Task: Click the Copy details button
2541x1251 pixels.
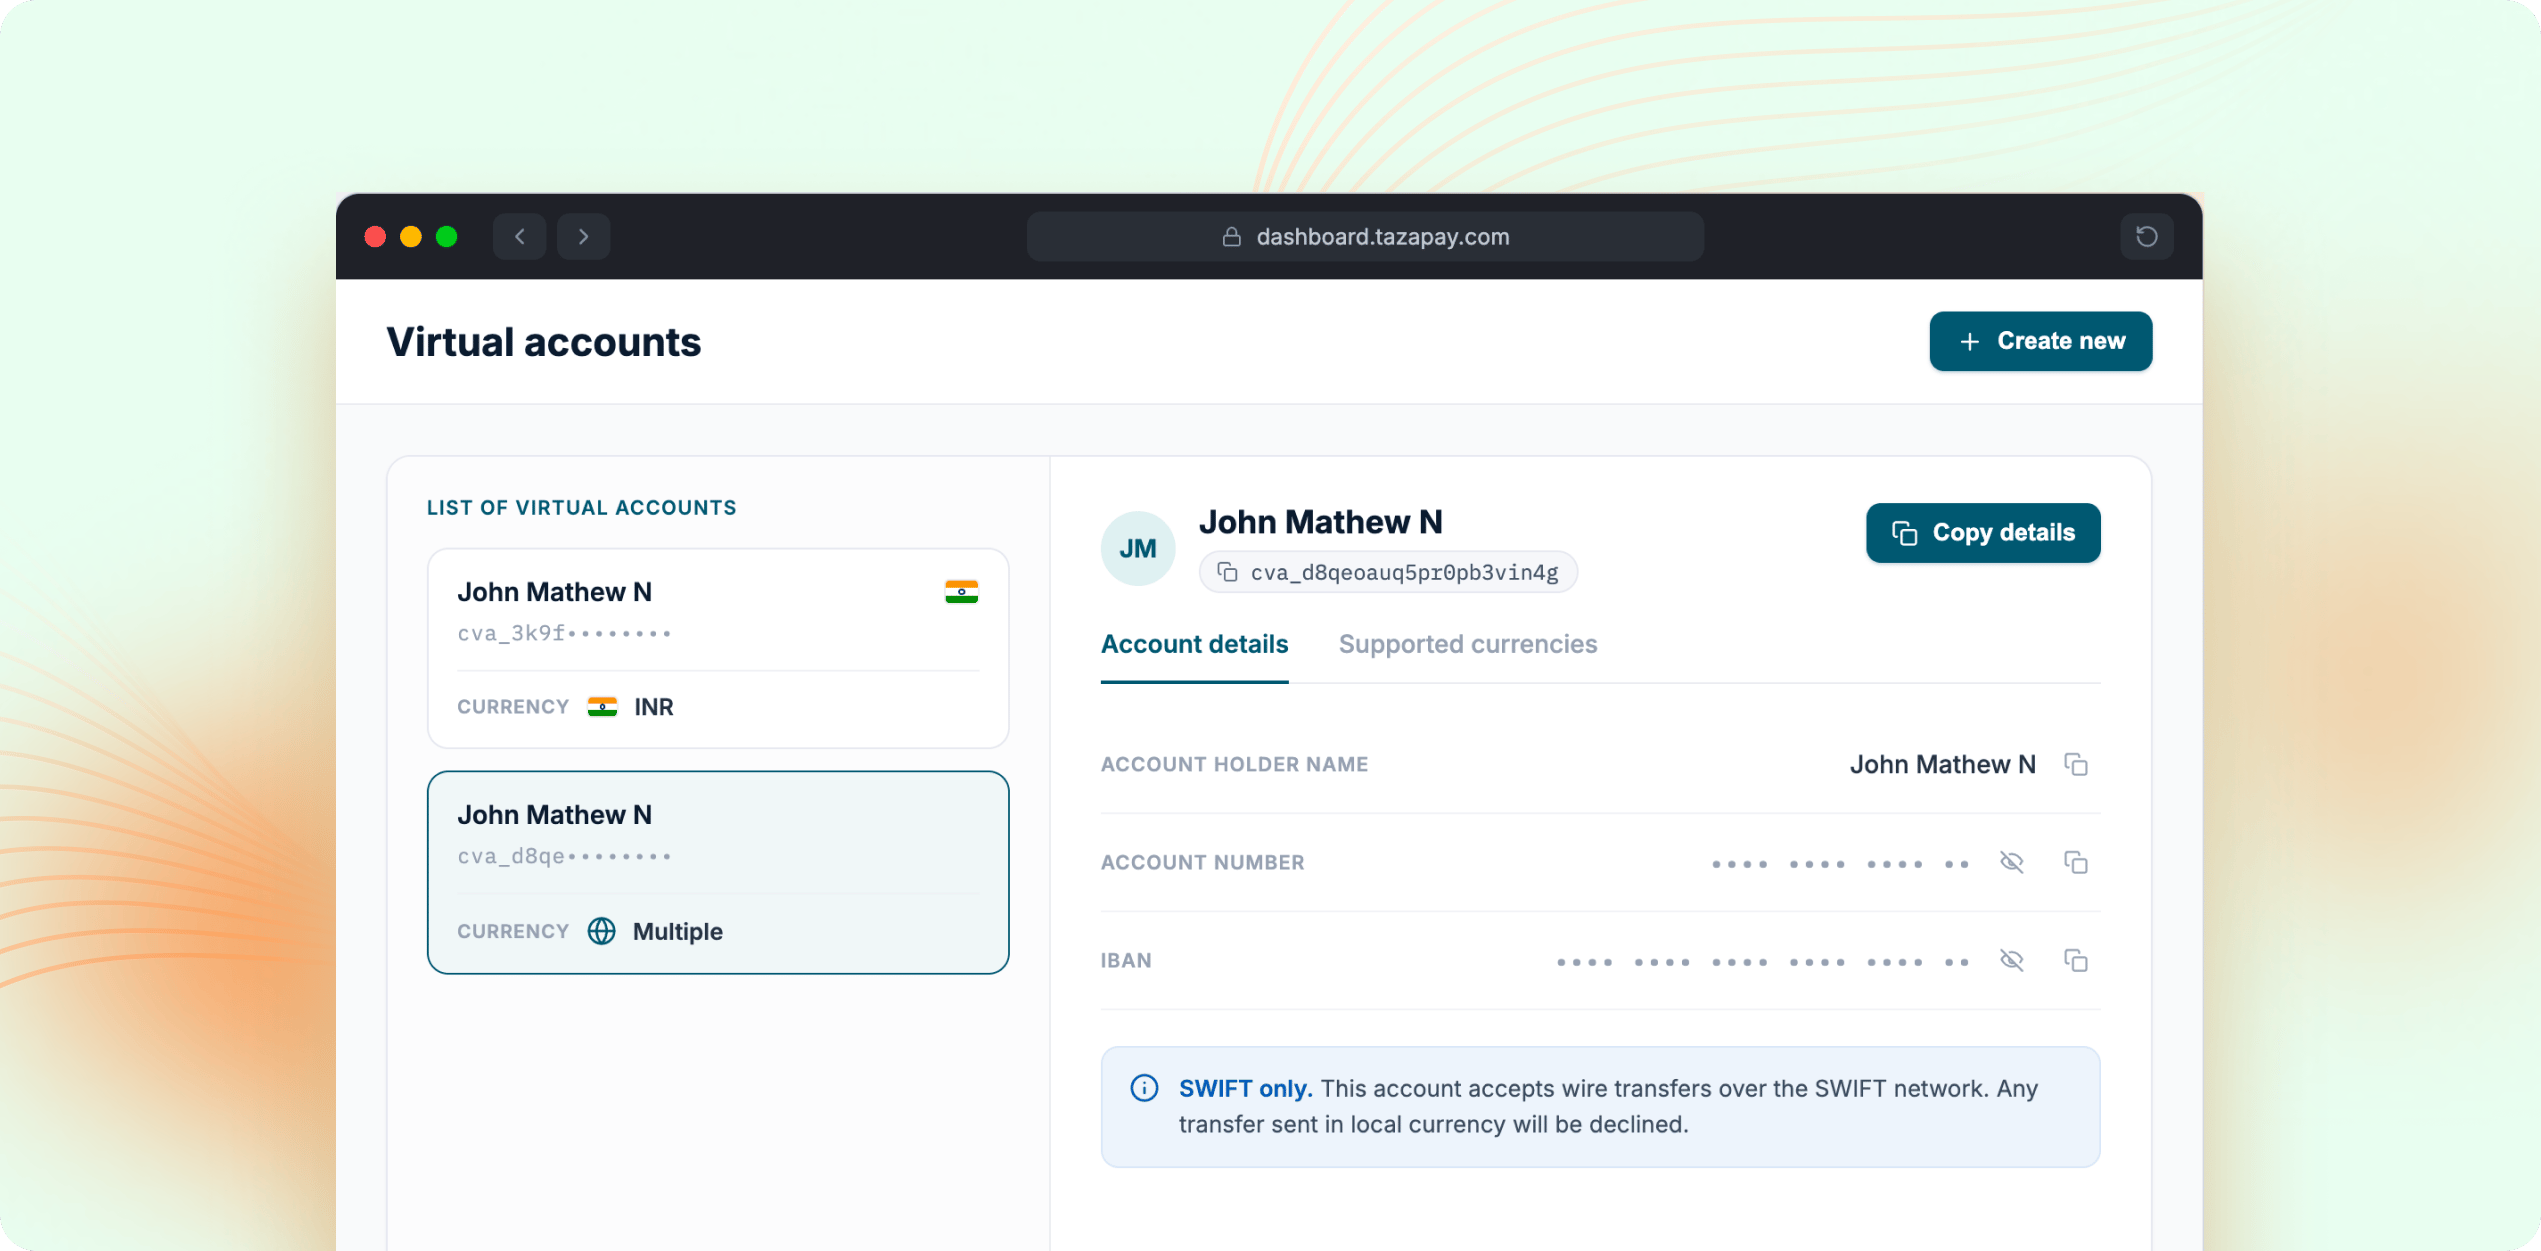Action: 1983,533
